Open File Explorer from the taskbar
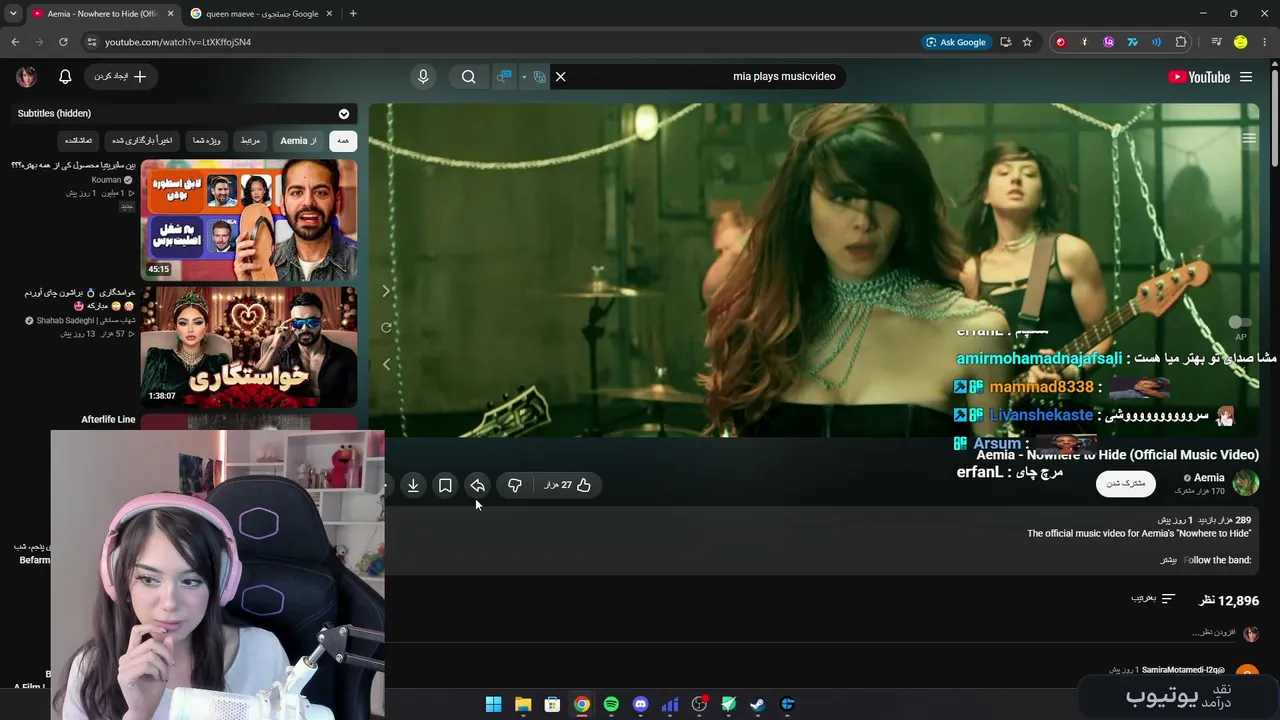 click(x=523, y=704)
